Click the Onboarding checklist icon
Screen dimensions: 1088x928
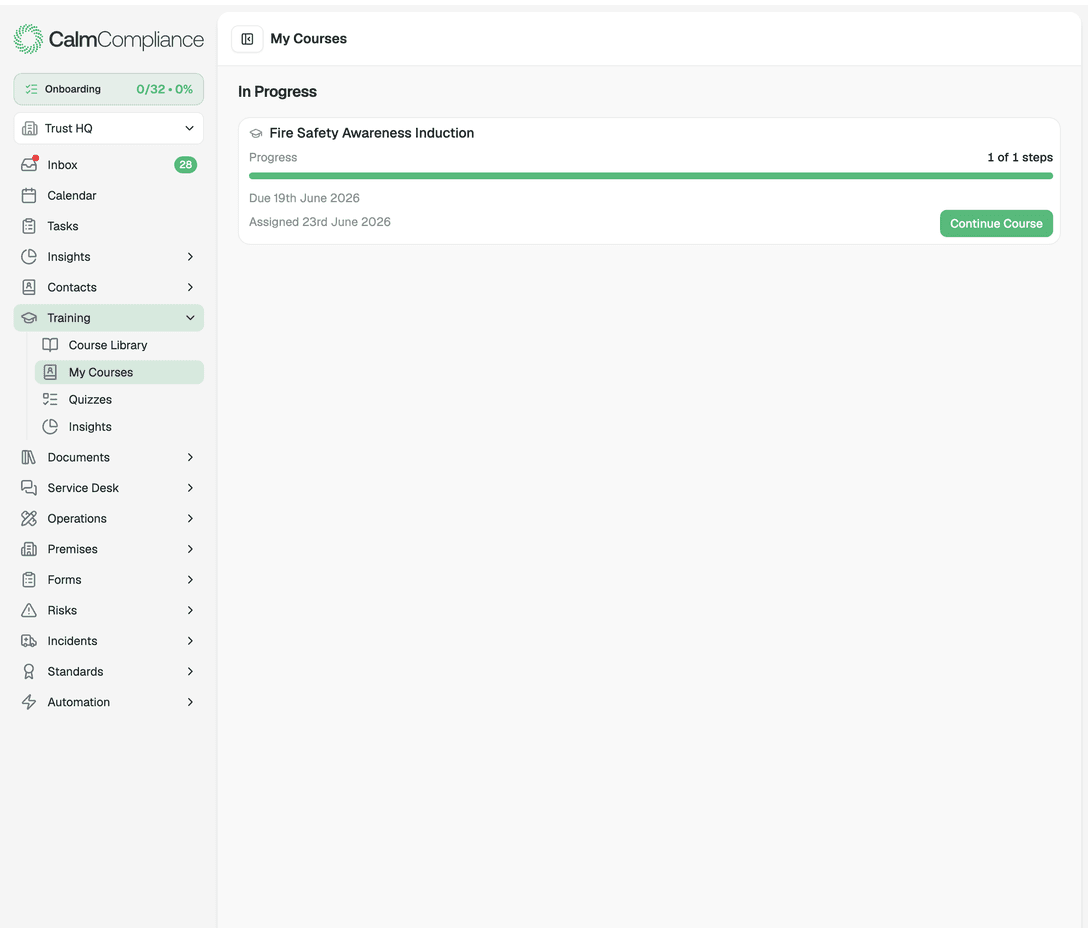[x=31, y=89]
